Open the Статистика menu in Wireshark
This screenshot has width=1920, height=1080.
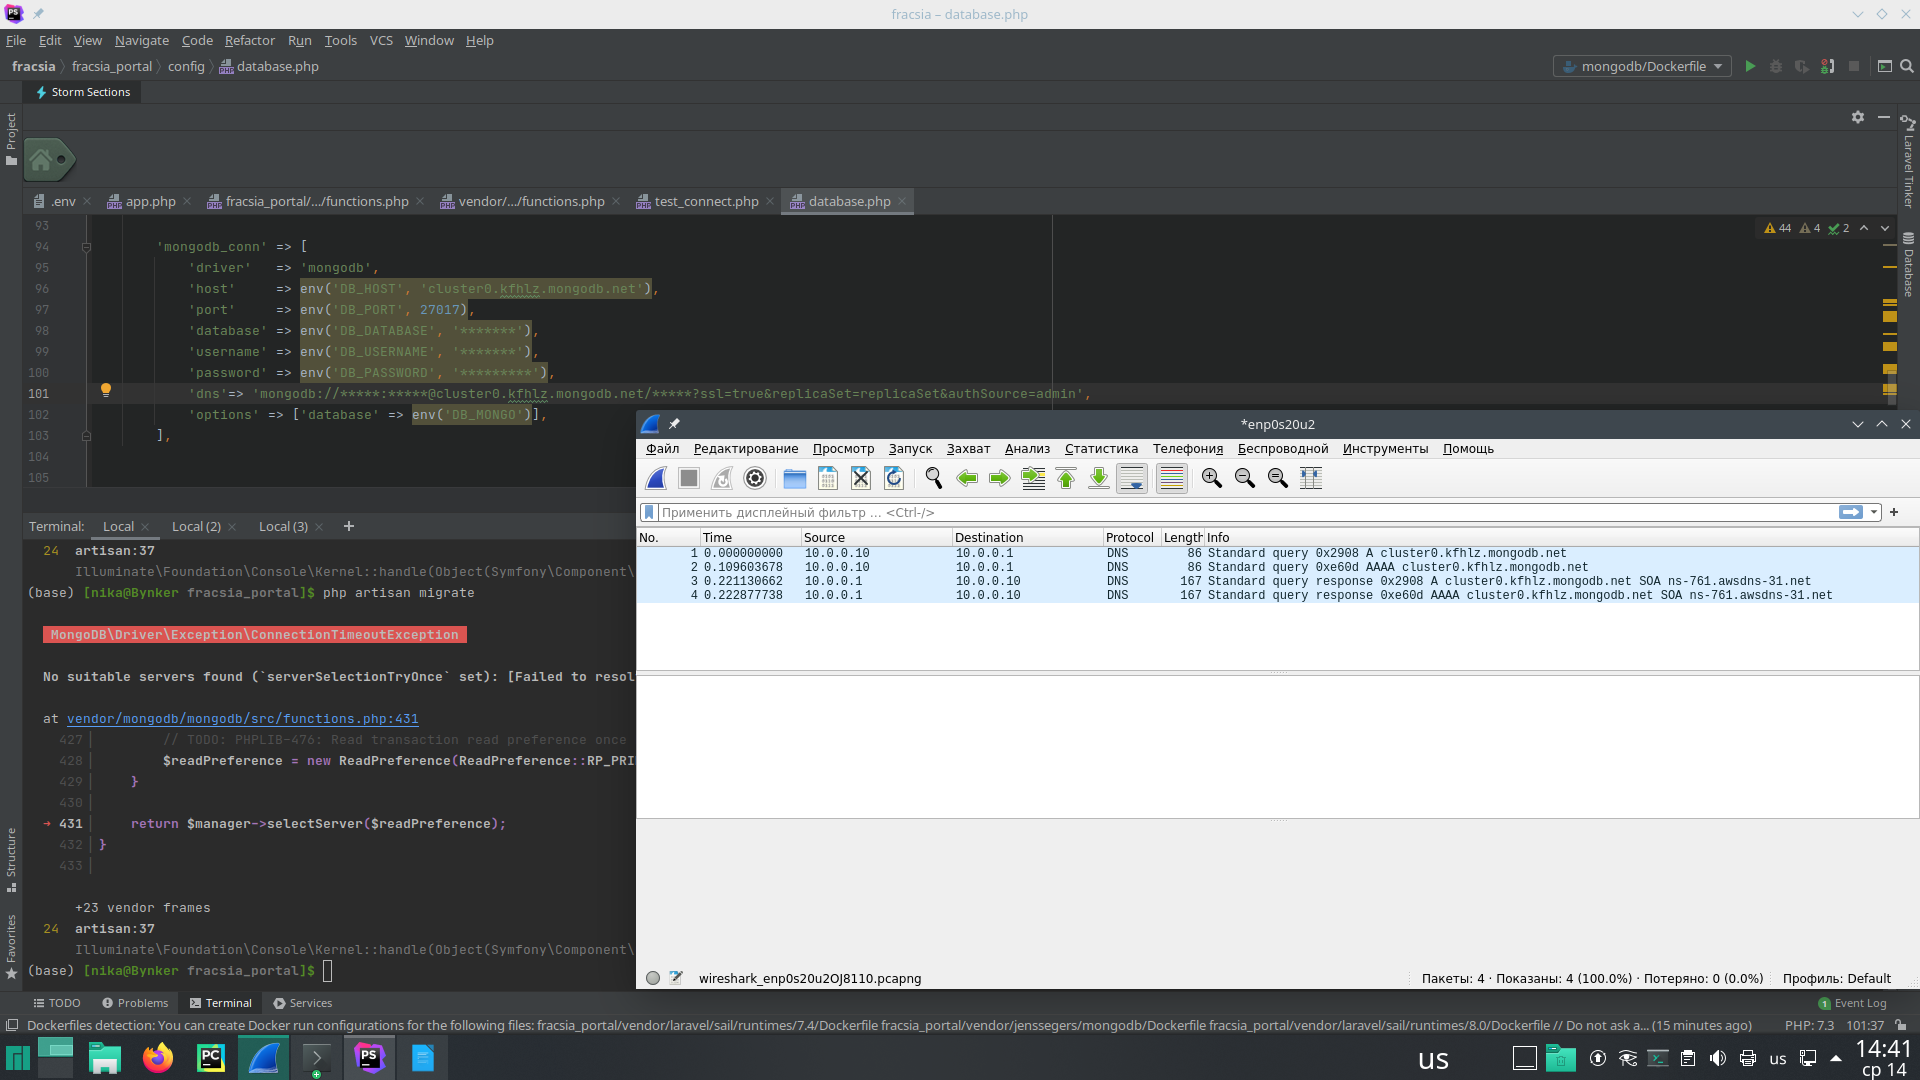[1101, 449]
